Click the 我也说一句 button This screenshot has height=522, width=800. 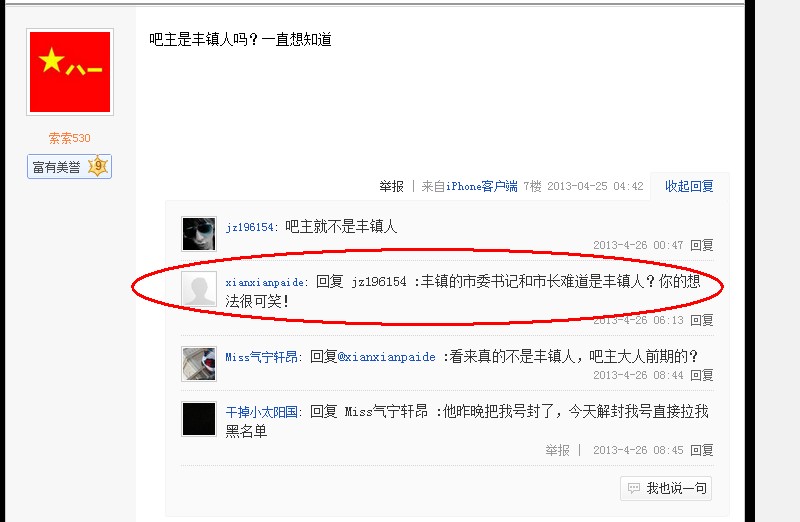[x=666, y=488]
